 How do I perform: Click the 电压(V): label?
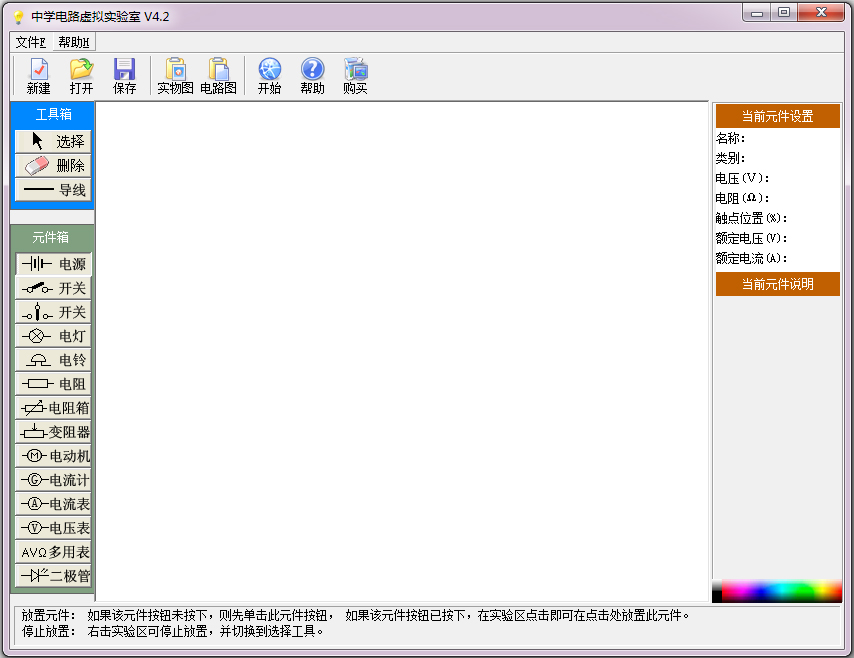tap(742, 178)
